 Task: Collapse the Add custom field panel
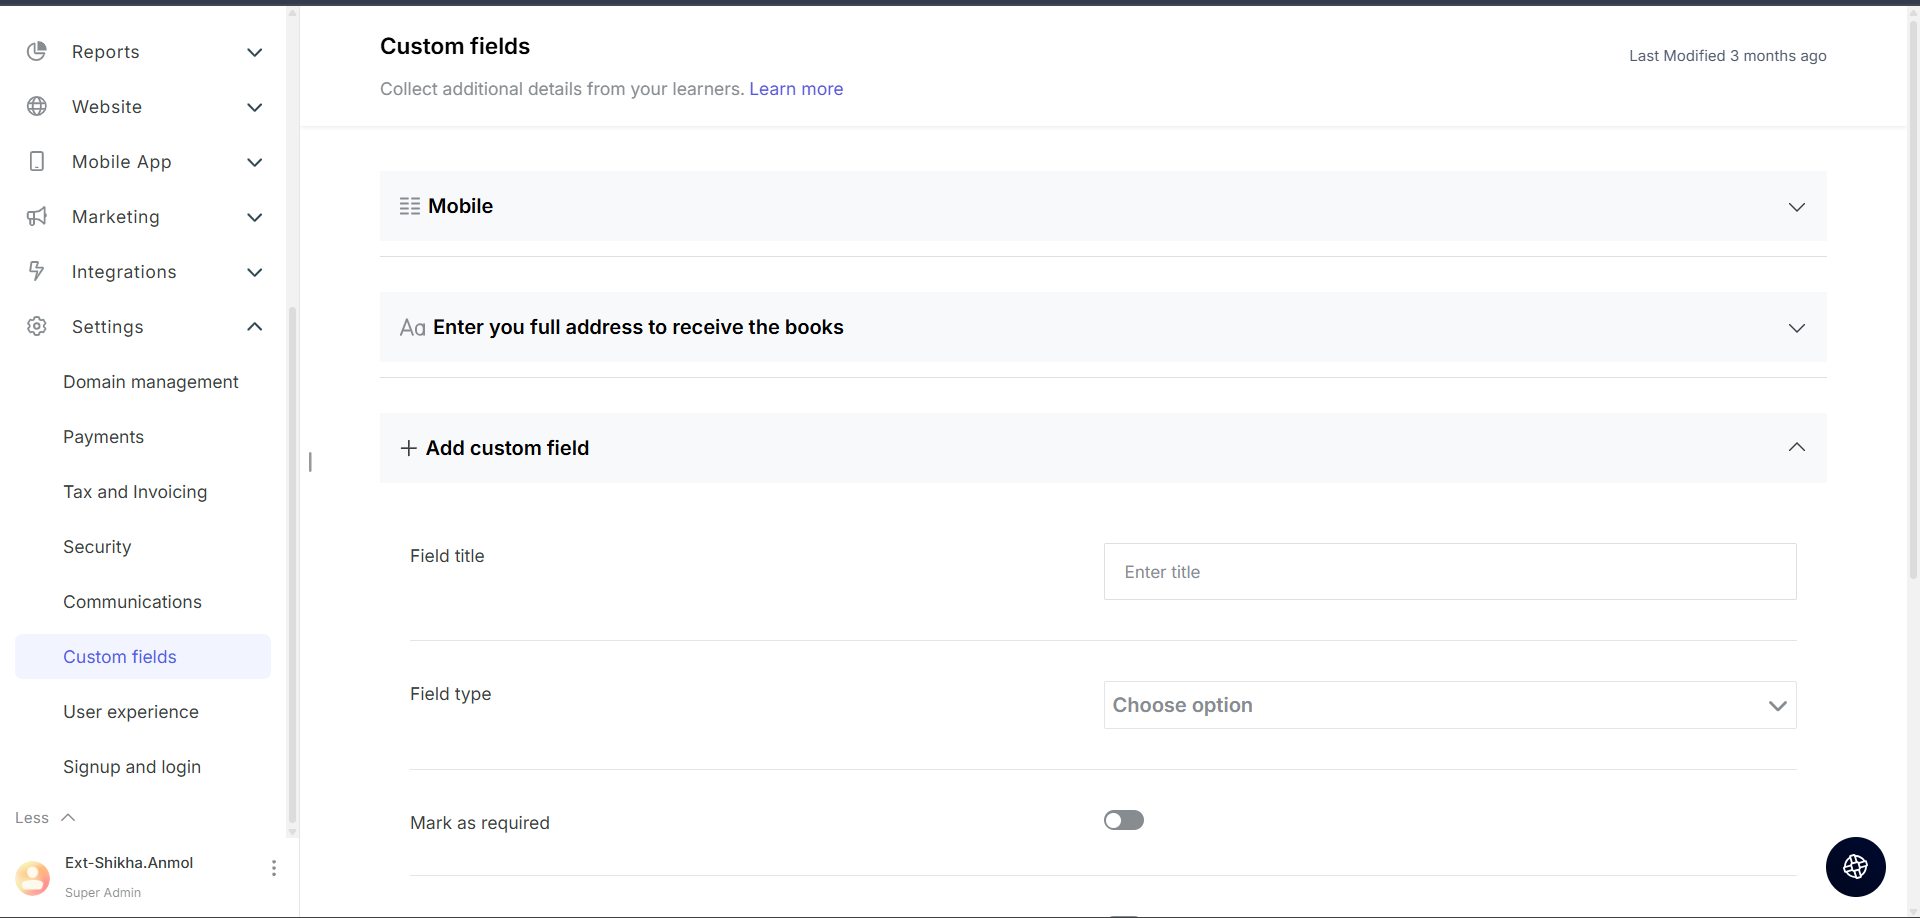click(1796, 448)
